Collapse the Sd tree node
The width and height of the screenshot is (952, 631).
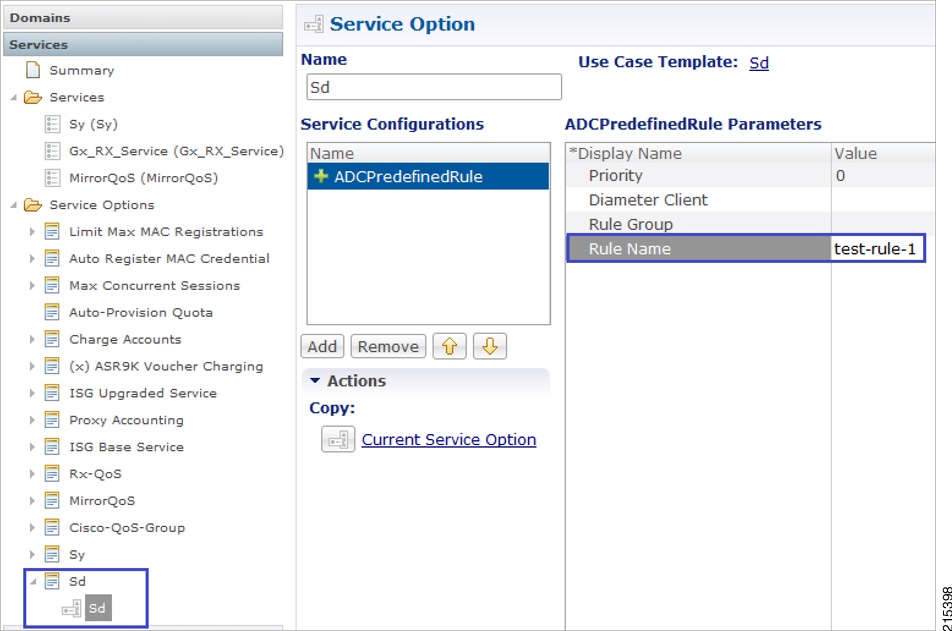tap(33, 581)
